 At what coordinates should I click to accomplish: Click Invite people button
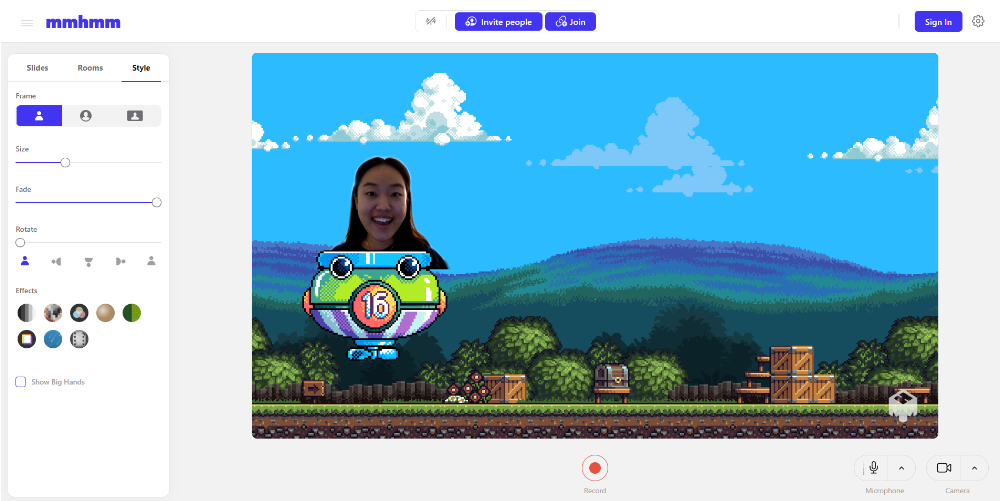(x=499, y=22)
